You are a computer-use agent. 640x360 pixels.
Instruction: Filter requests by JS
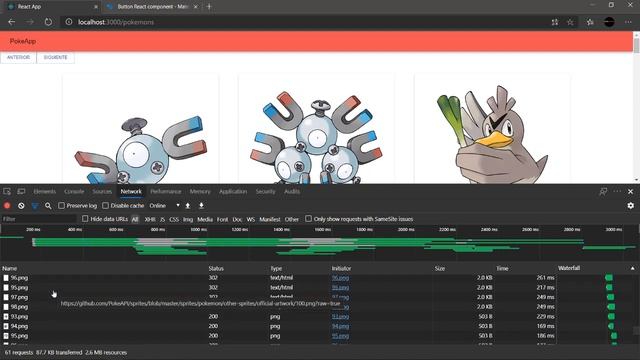click(x=162, y=219)
